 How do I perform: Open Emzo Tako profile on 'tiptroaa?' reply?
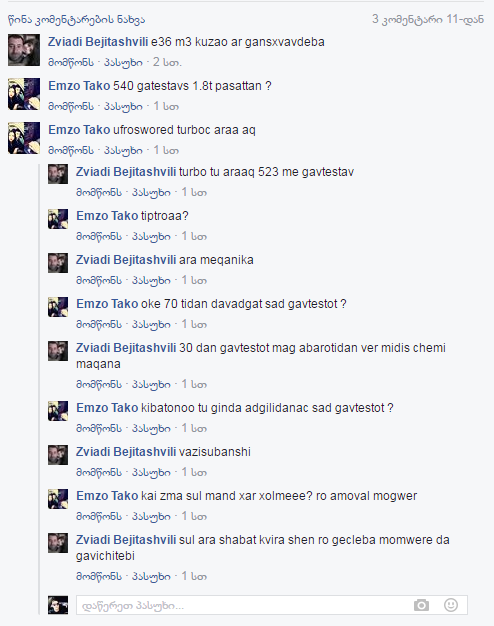pyautogui.click(x=107, y=216)
